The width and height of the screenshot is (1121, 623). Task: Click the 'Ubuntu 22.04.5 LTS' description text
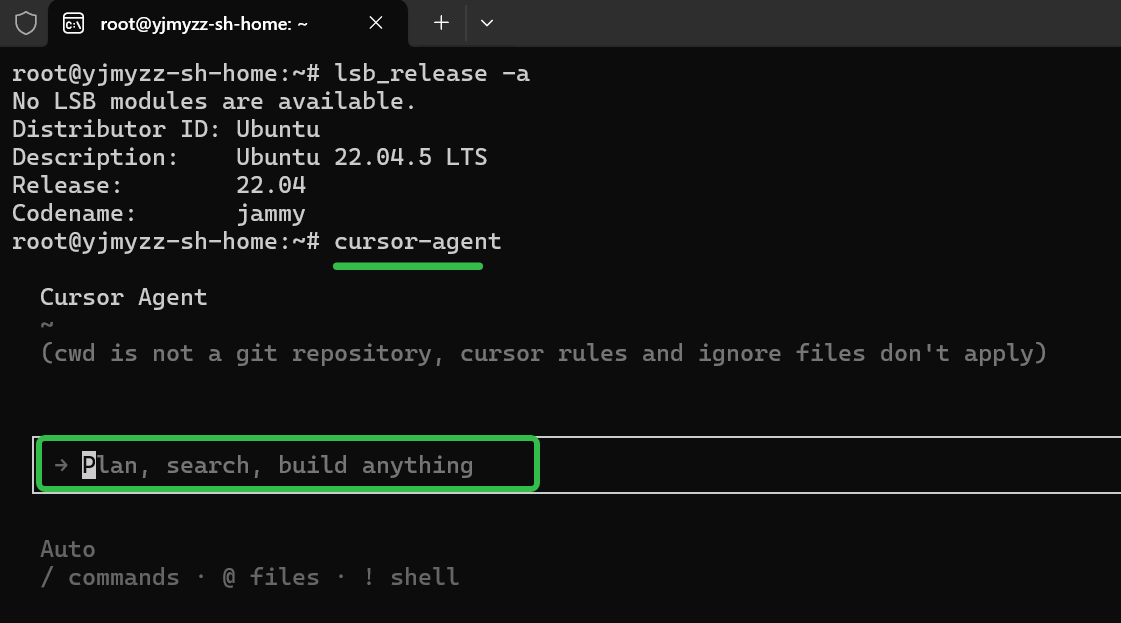pyautogui.click(x=362, y=157)
